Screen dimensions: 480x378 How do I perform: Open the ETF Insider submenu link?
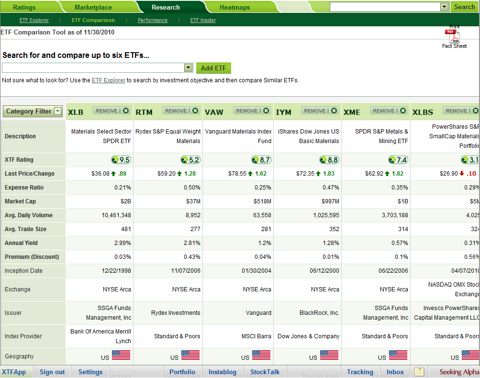click(203, 20)
